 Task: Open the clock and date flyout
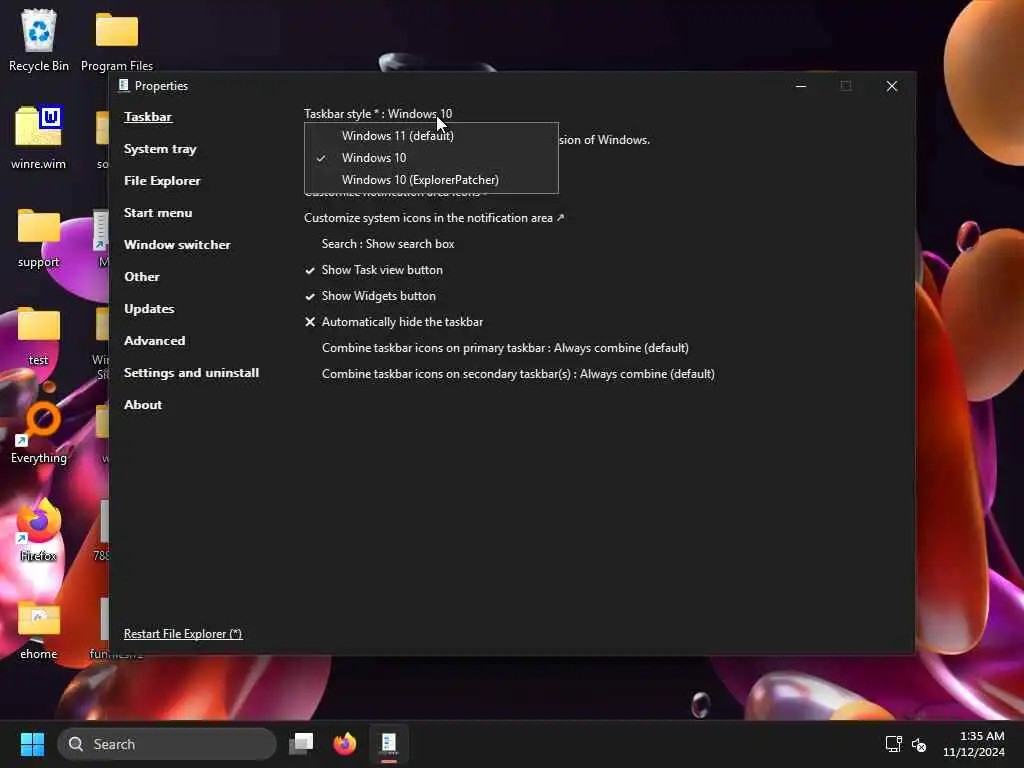974,744
